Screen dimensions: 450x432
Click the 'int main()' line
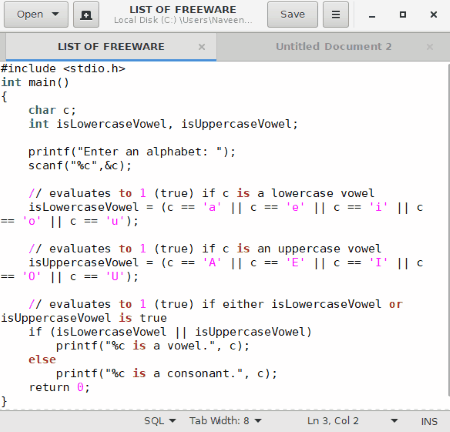(x=35, y=82)
